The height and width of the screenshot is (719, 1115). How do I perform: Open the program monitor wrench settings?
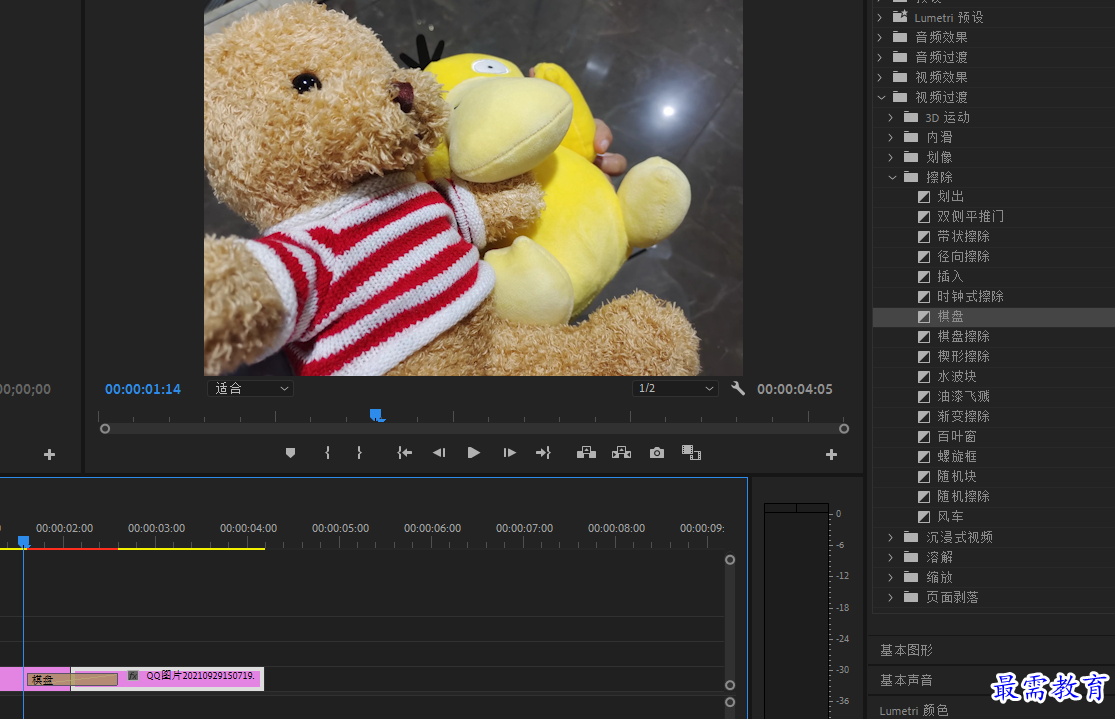click(738, 388)
